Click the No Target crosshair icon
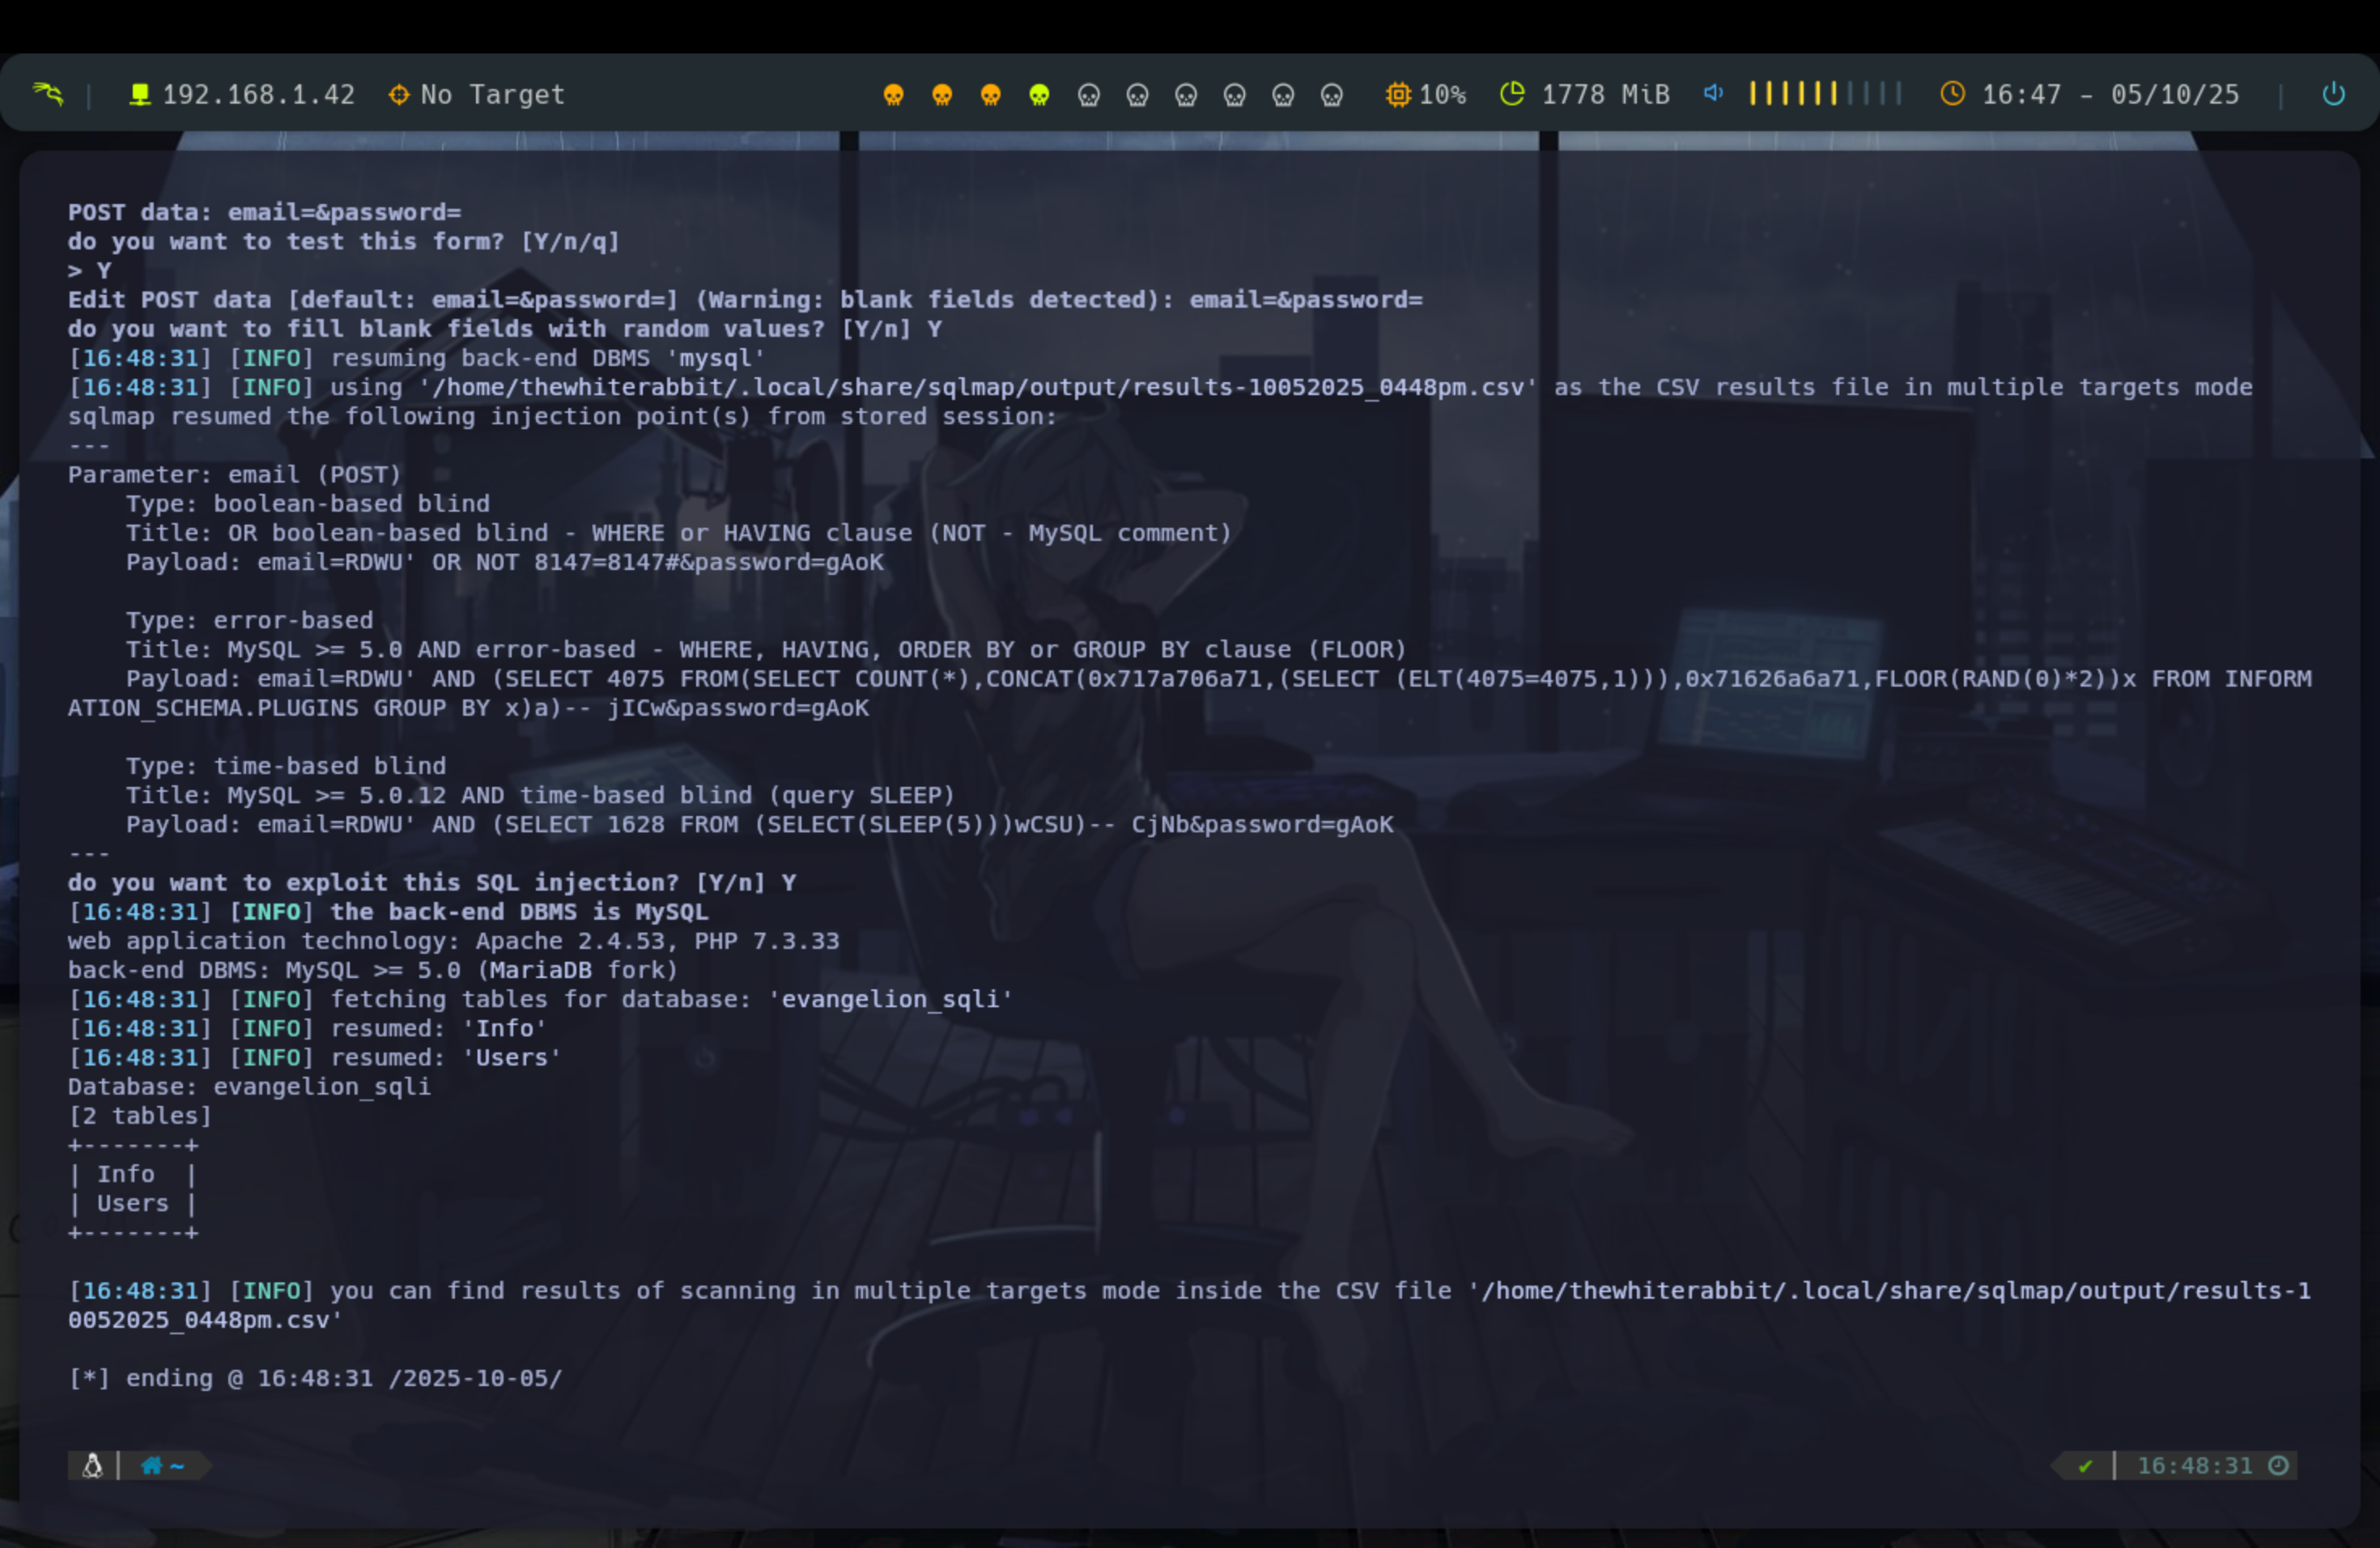2380x1548 pixels. [x=399, y=94]
